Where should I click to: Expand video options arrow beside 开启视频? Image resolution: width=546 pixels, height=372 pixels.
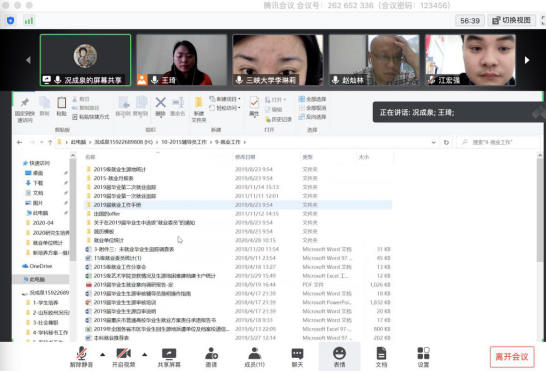(x=145, y=355)
